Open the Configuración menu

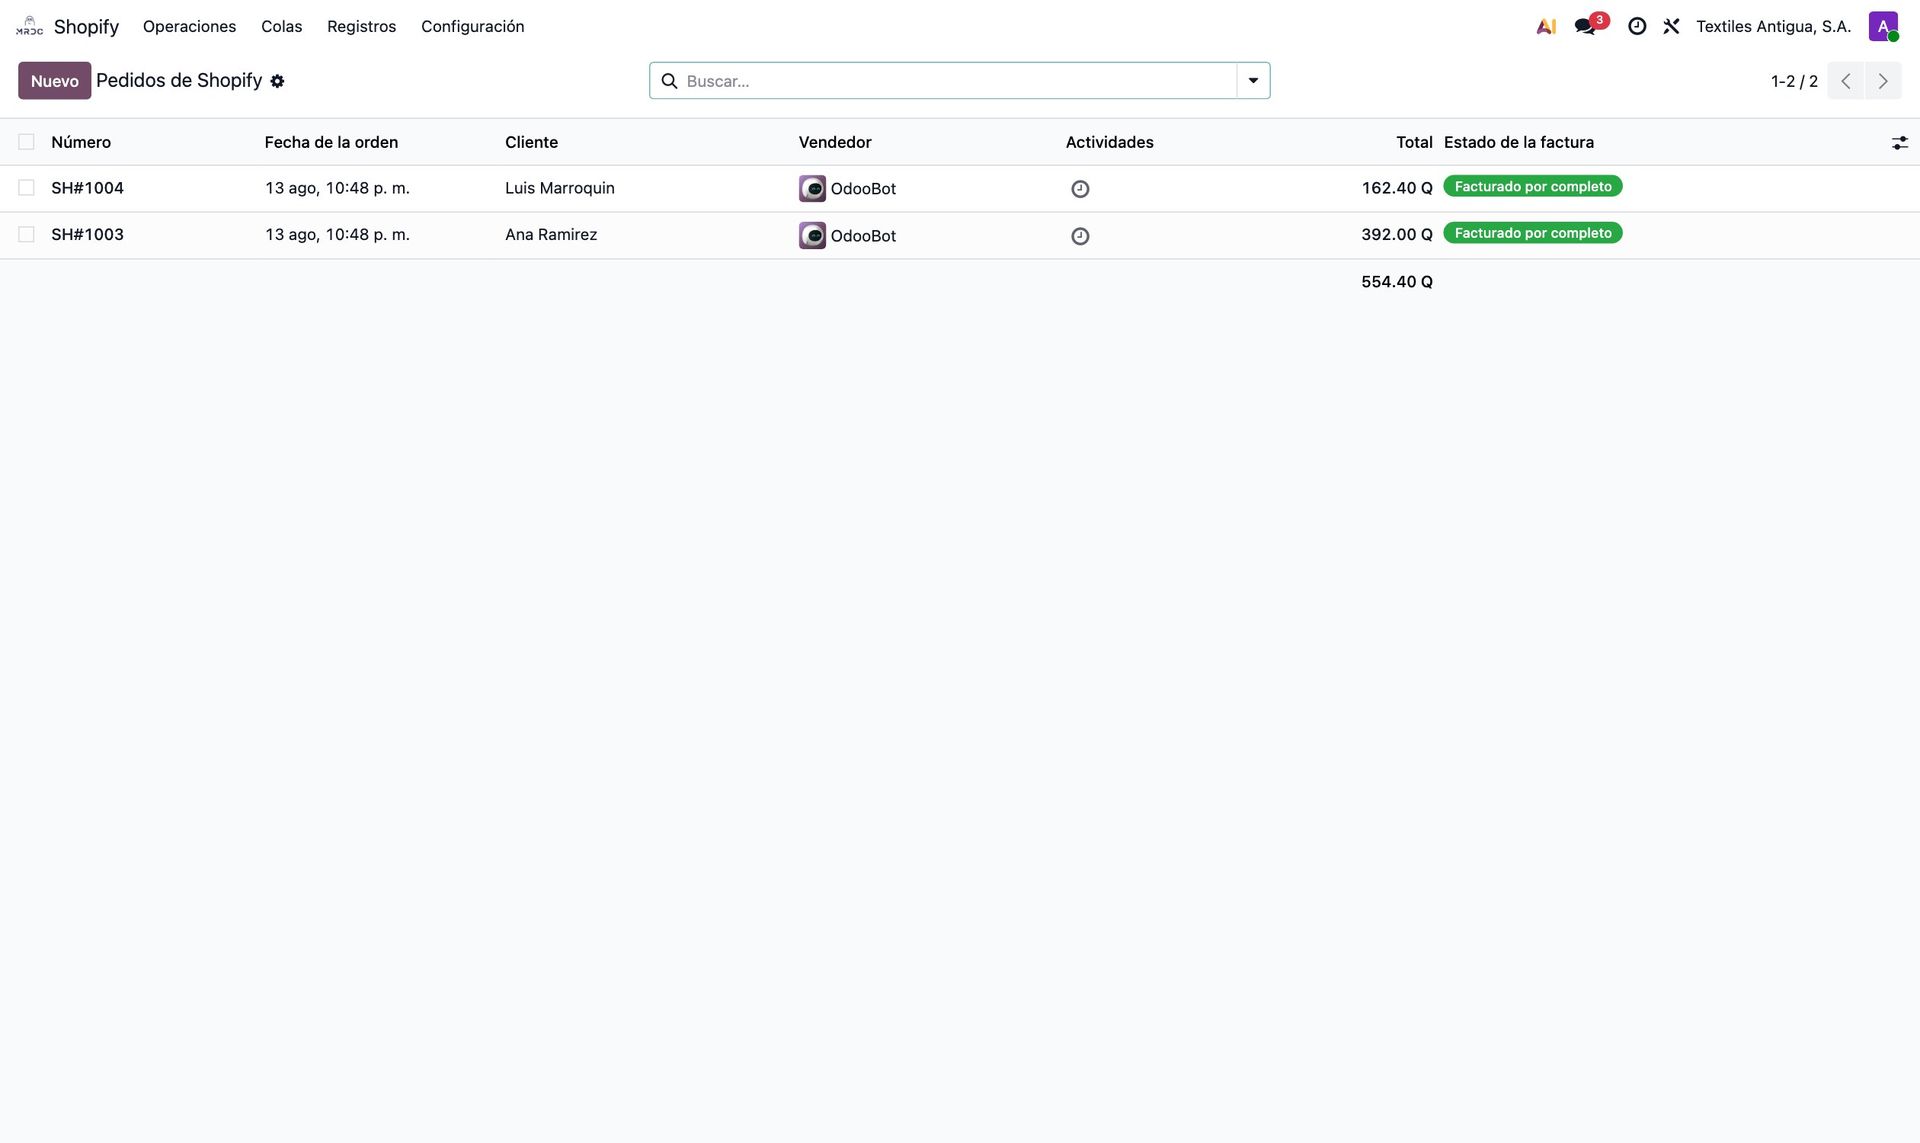(472, 26)
